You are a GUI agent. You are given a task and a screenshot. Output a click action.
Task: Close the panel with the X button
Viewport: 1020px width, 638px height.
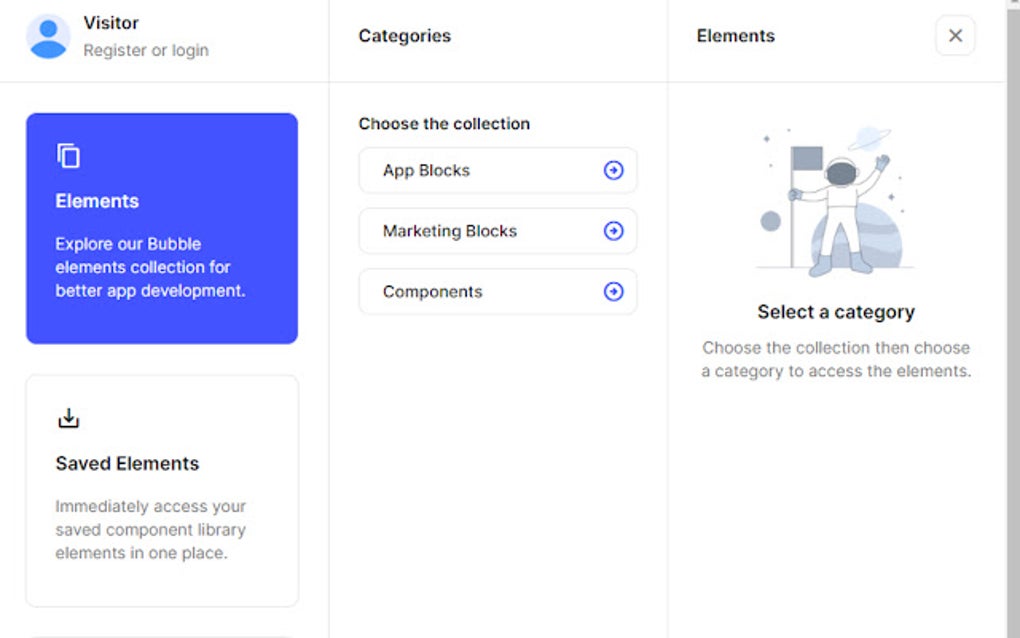tap(955, 36)
